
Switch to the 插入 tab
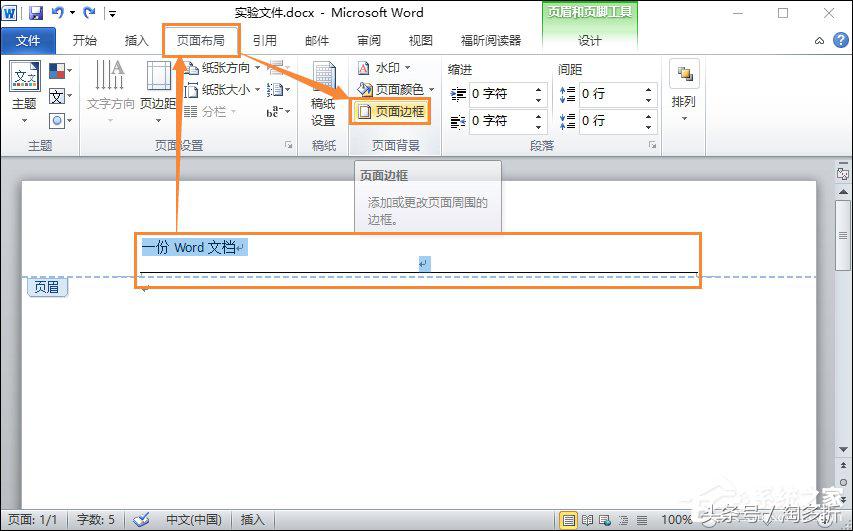pos(137,41)
